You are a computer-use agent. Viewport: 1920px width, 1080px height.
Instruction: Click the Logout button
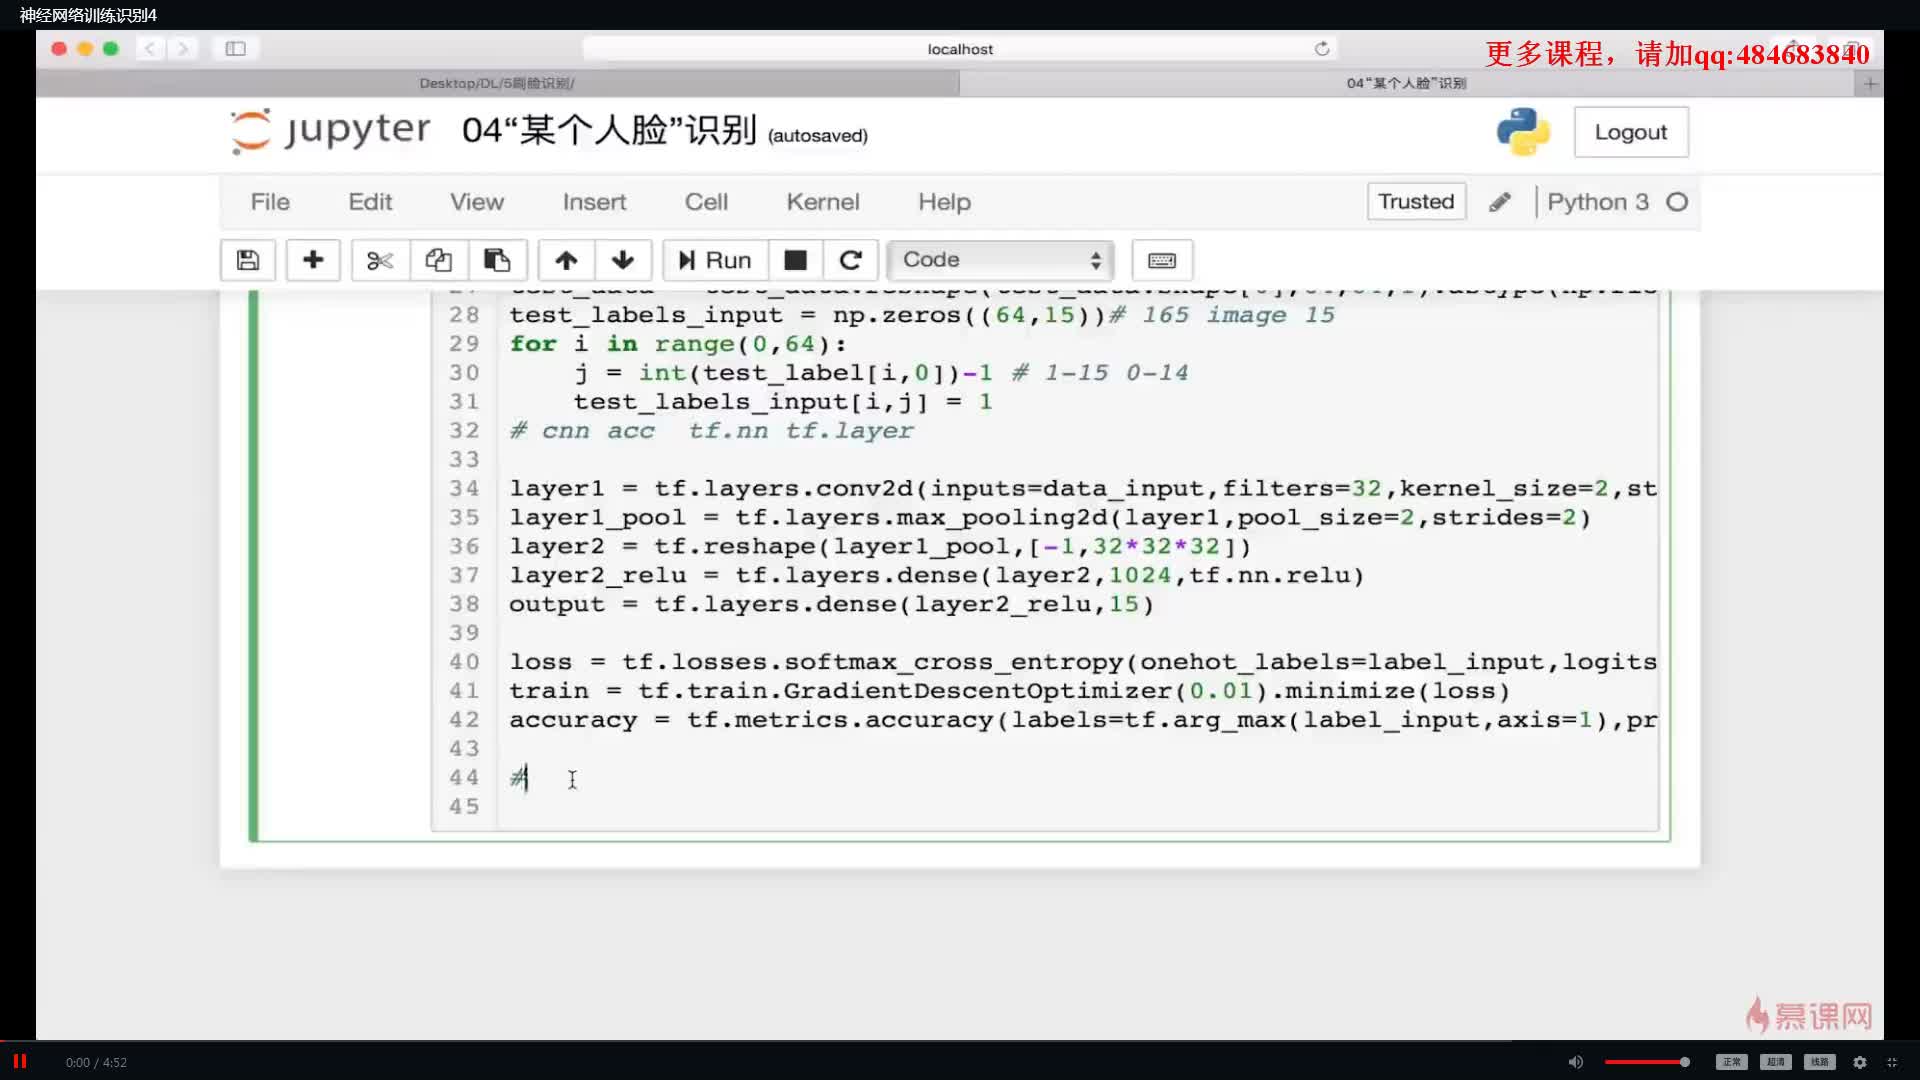pos(1631,132)
